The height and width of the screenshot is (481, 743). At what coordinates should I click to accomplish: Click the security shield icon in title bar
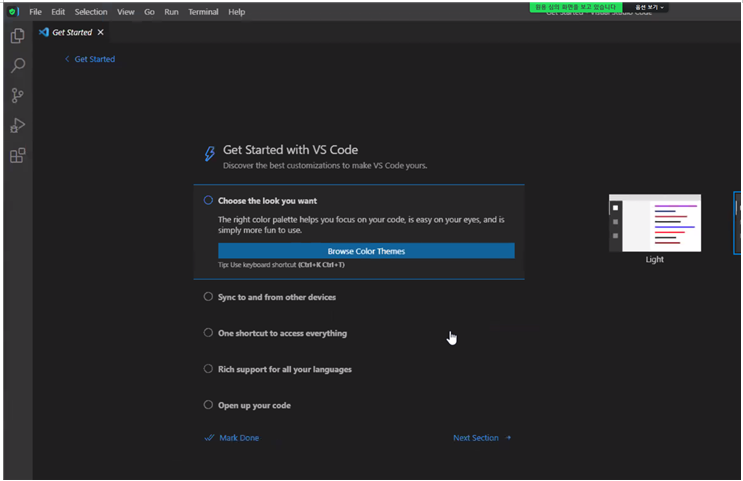pyautogui.click(x=13, y=11)
